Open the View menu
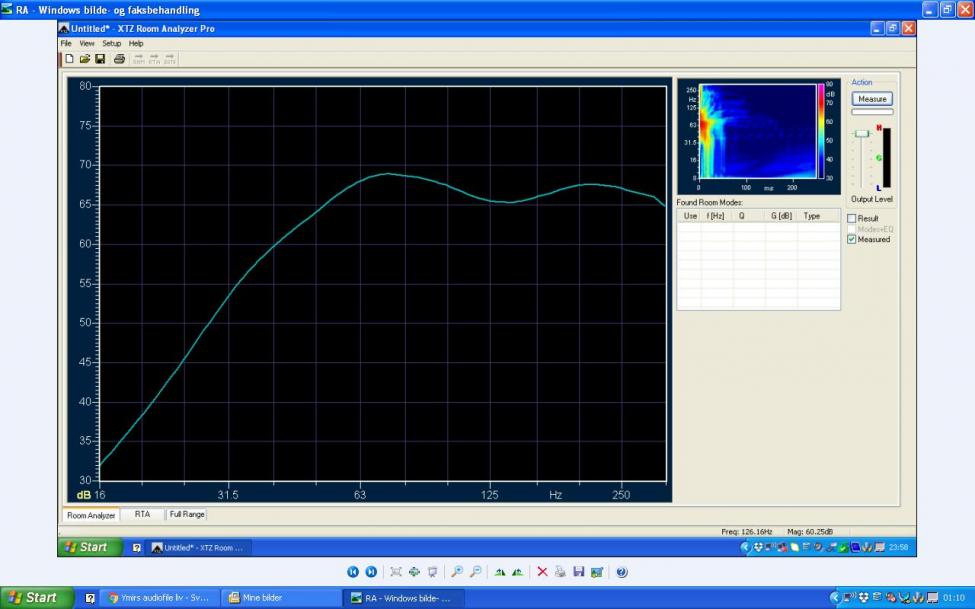Image resolution: width=975 pixels, height=609 pixels. click(x=87, y=44)
